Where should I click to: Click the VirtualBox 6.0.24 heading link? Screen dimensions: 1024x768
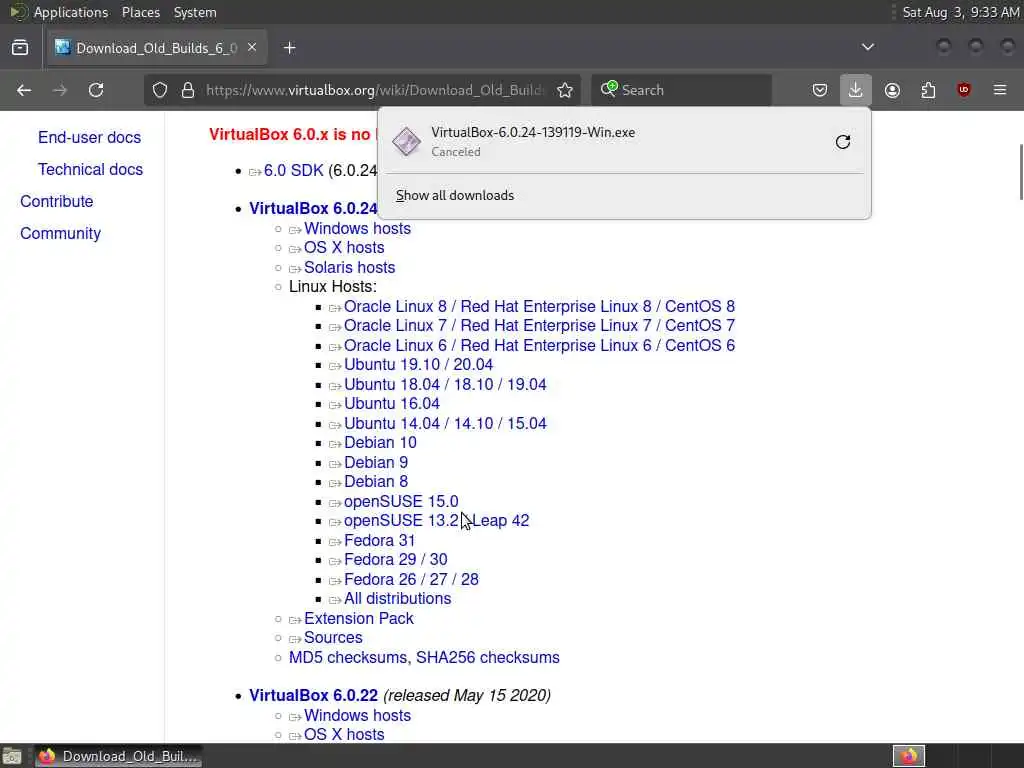313,208
